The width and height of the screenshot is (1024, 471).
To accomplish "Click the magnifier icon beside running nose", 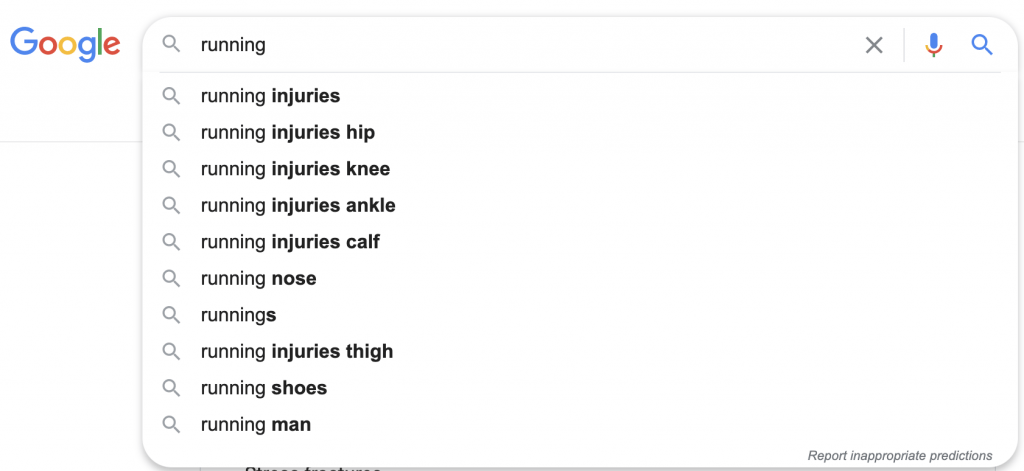I will [x=171, y=278].
